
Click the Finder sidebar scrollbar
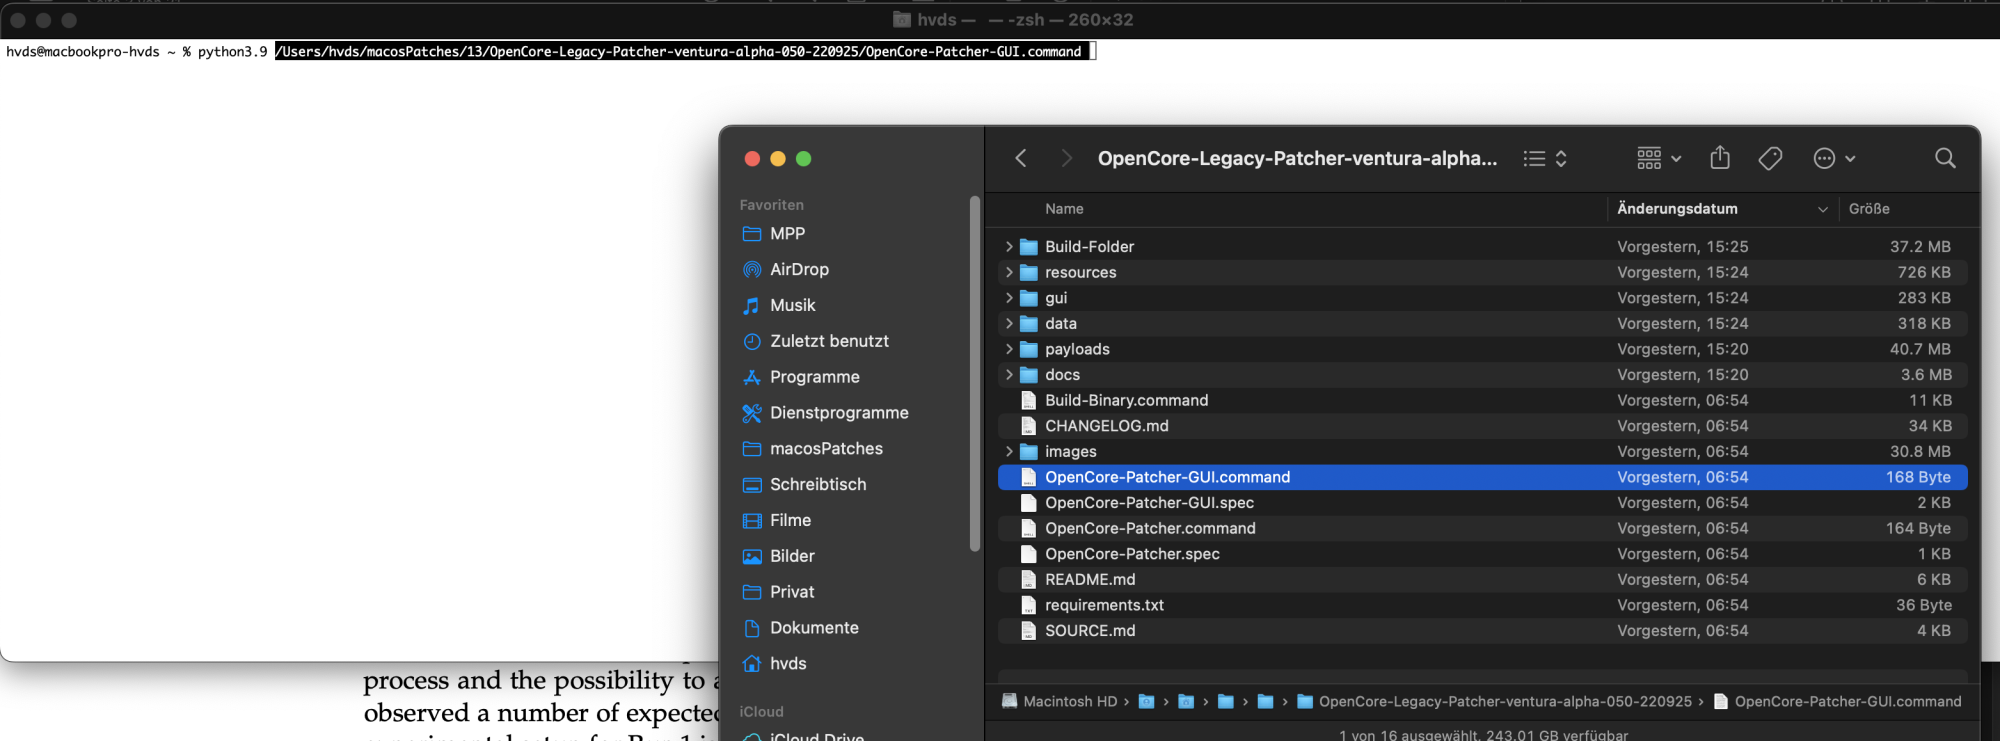click(x=975, y=374)
